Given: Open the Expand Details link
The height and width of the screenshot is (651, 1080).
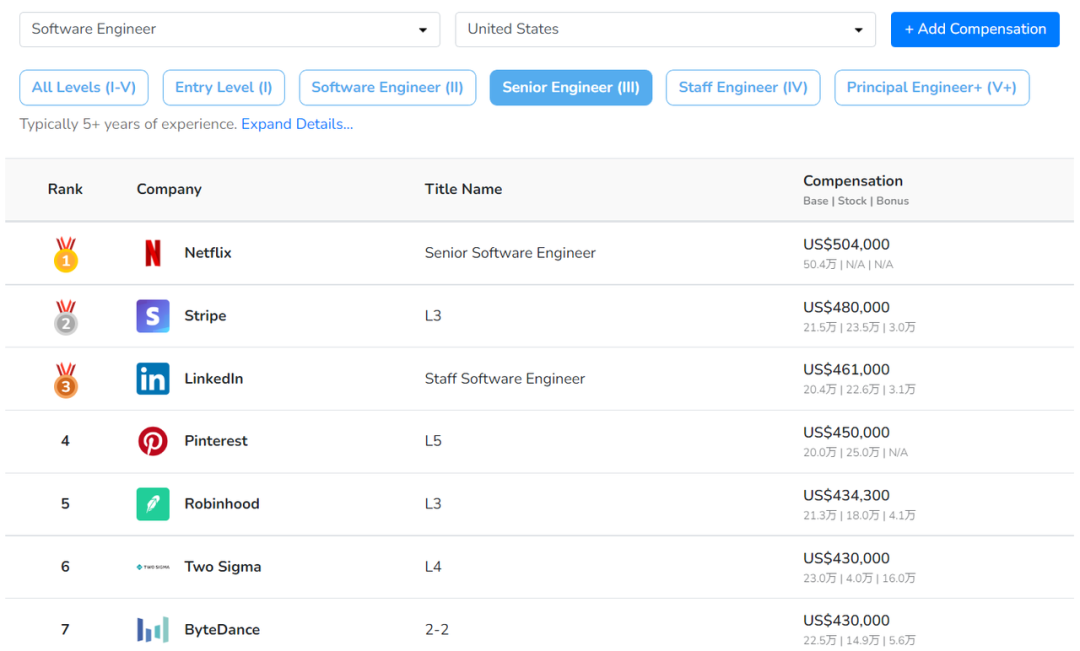Looking at the screenshot, I should [x=297, y=124].
